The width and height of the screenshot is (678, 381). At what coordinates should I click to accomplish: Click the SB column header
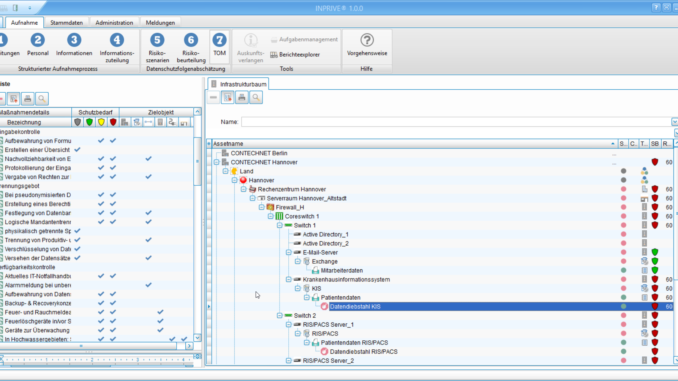655,144
